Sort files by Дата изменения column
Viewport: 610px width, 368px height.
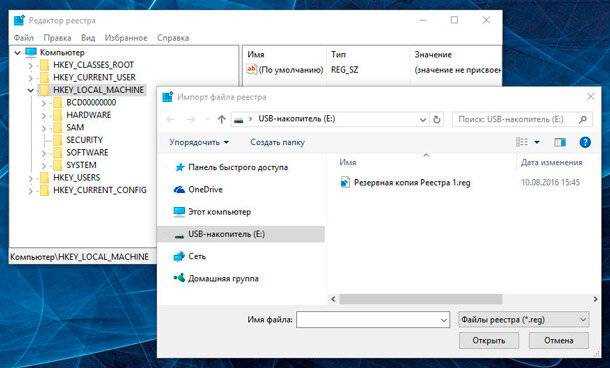pyautogui.click(x=552, y=163)
